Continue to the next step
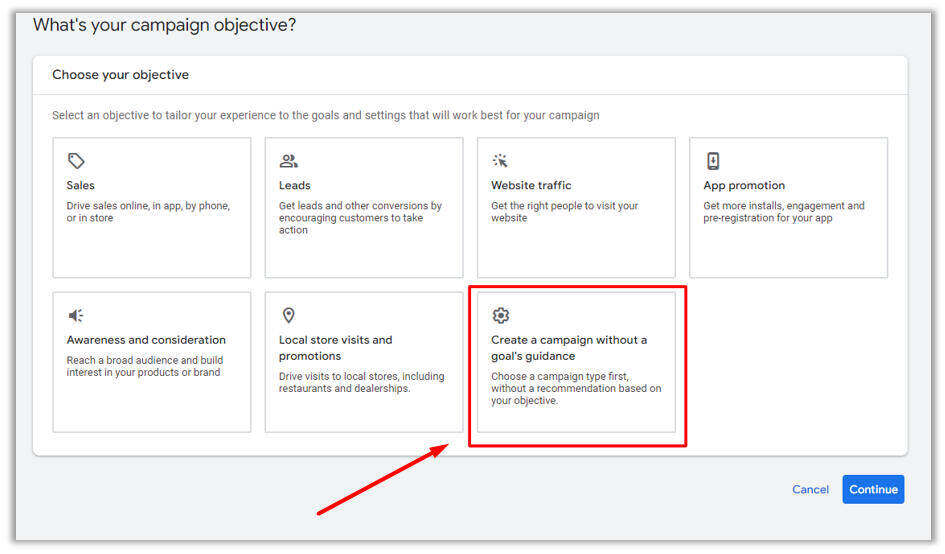The height and width of the screenshot is (554, 945). (873, 489)
